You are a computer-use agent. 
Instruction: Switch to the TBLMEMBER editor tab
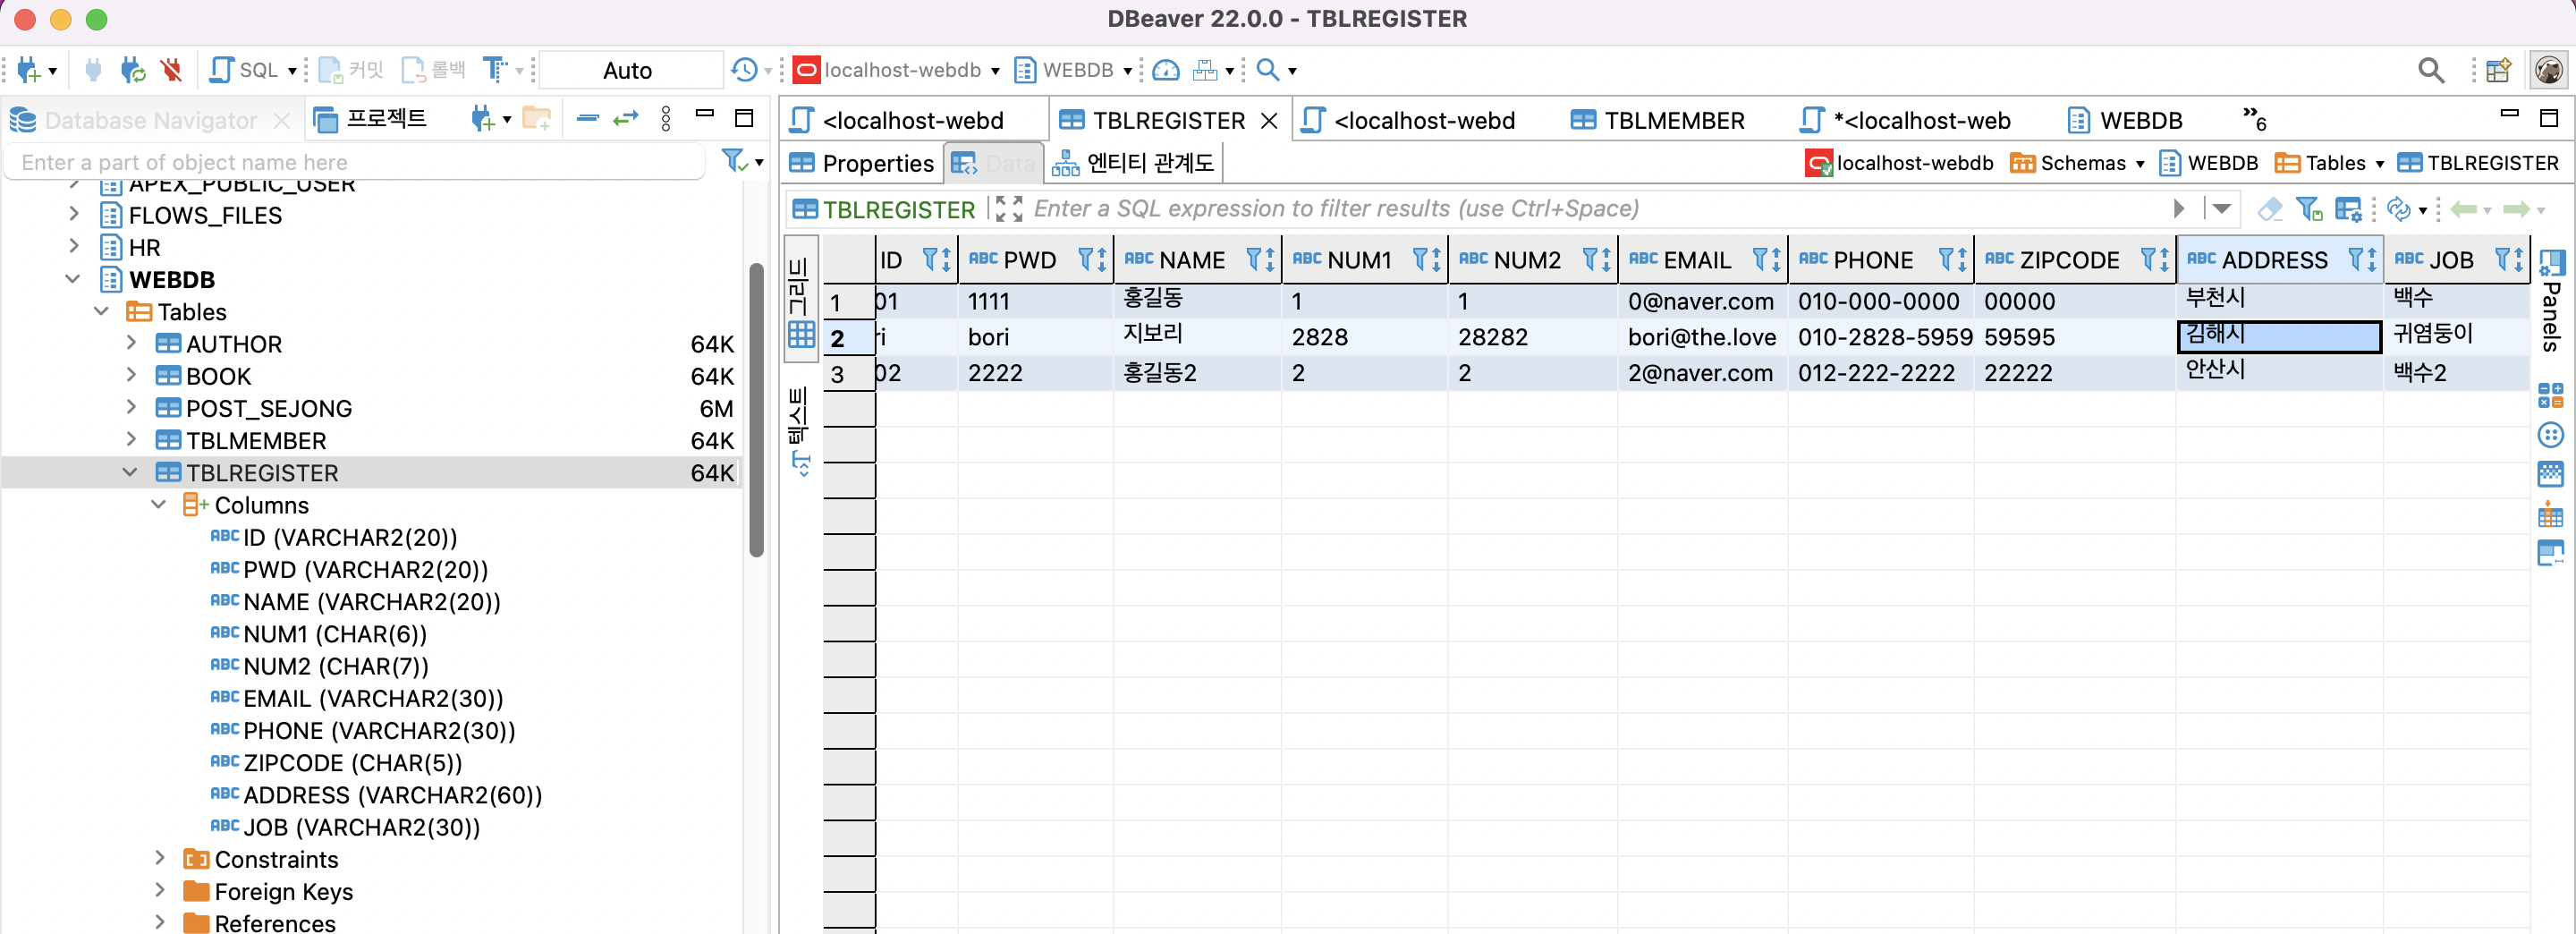1657,120
